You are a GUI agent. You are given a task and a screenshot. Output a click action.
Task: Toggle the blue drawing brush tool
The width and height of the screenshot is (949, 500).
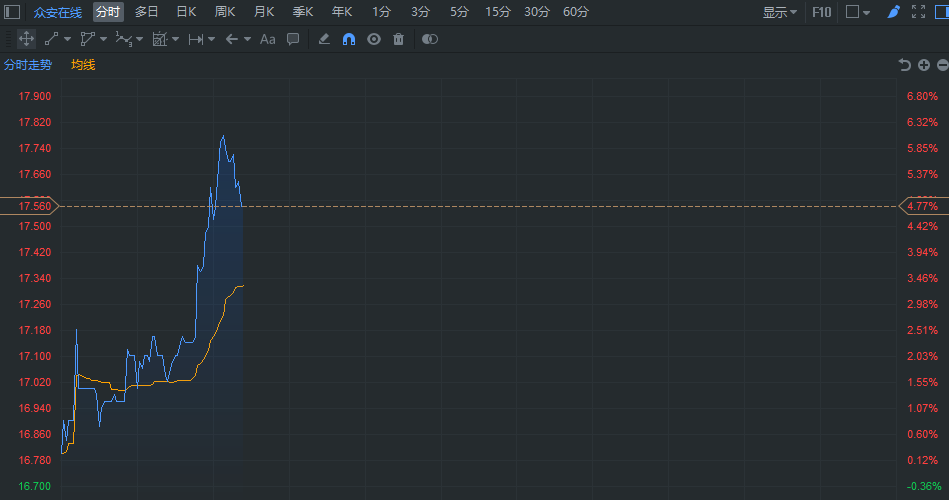point(893,12)
